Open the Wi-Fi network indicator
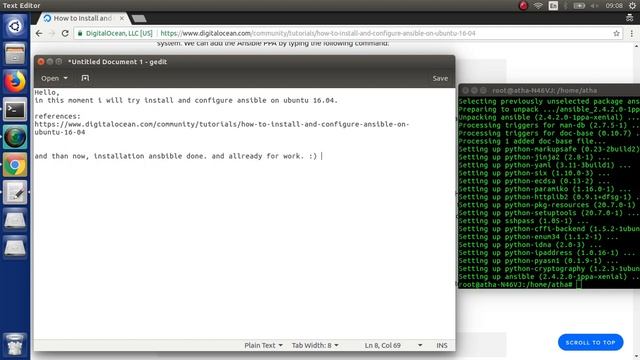The height and width of the screenshot is (360, 640). (x=538, y=6)
